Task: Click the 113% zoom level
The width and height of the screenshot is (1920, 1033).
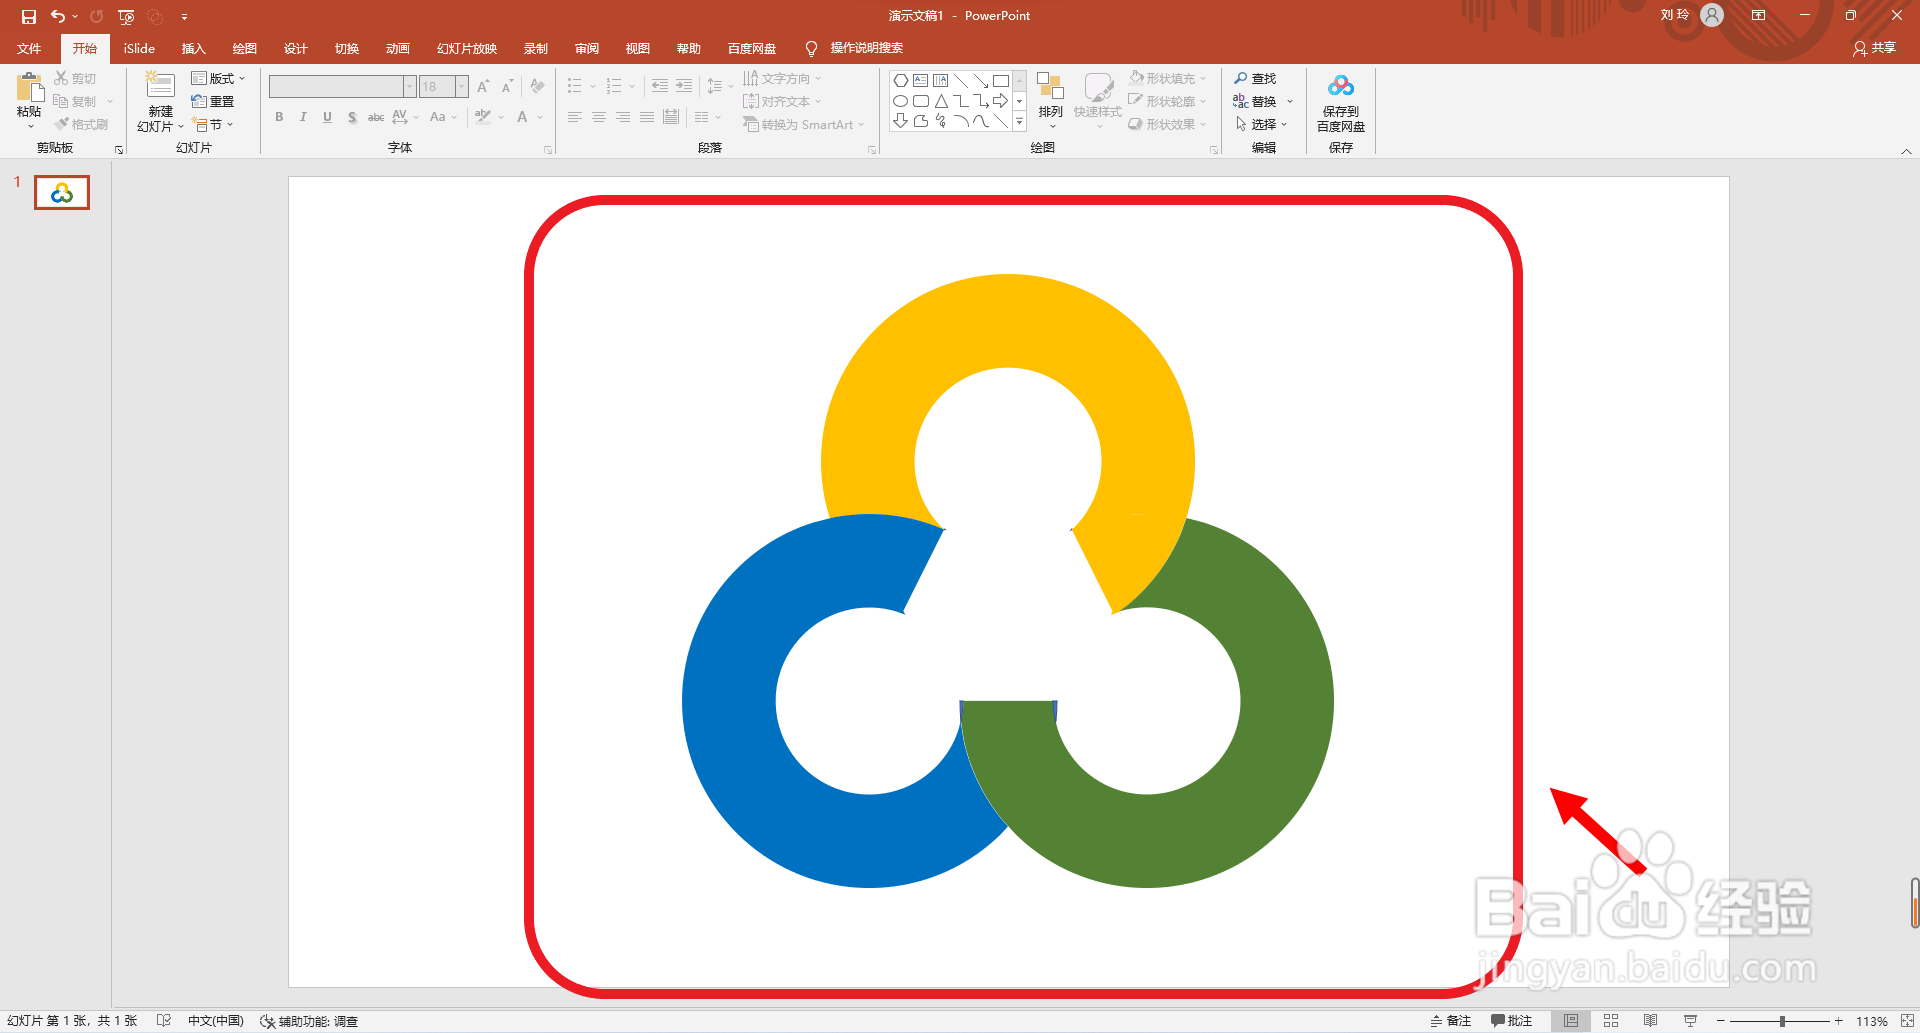Action: point(1872,1021)
